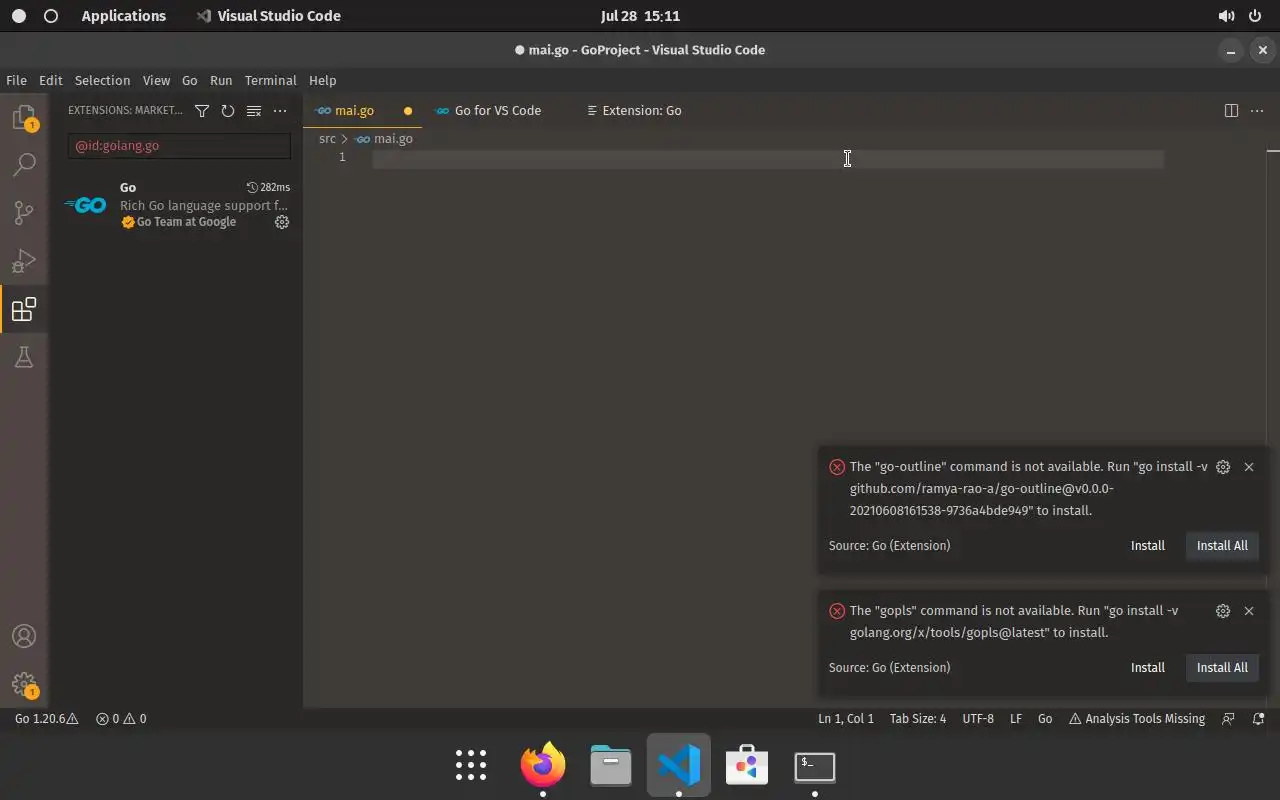The image size is (1280, 800).
Task: Select src in the breadcrumb path
Action: pos(327,139)
